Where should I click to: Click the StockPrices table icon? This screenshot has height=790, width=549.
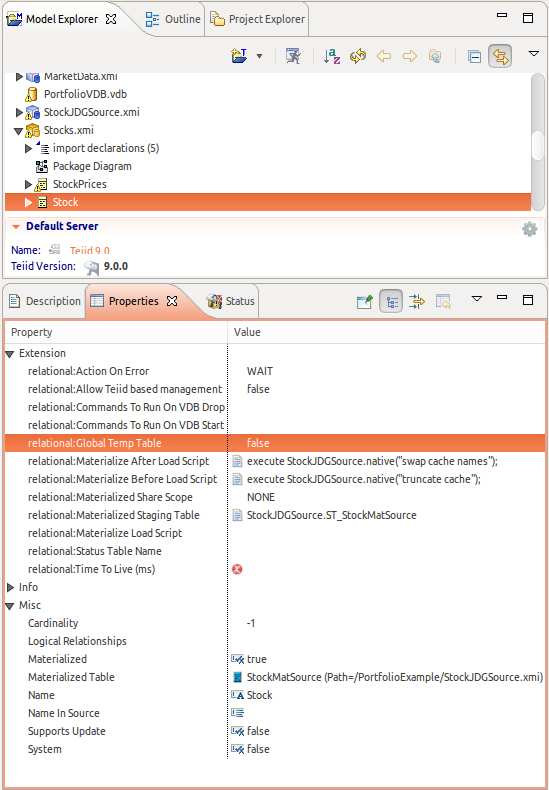click(42, 184)
